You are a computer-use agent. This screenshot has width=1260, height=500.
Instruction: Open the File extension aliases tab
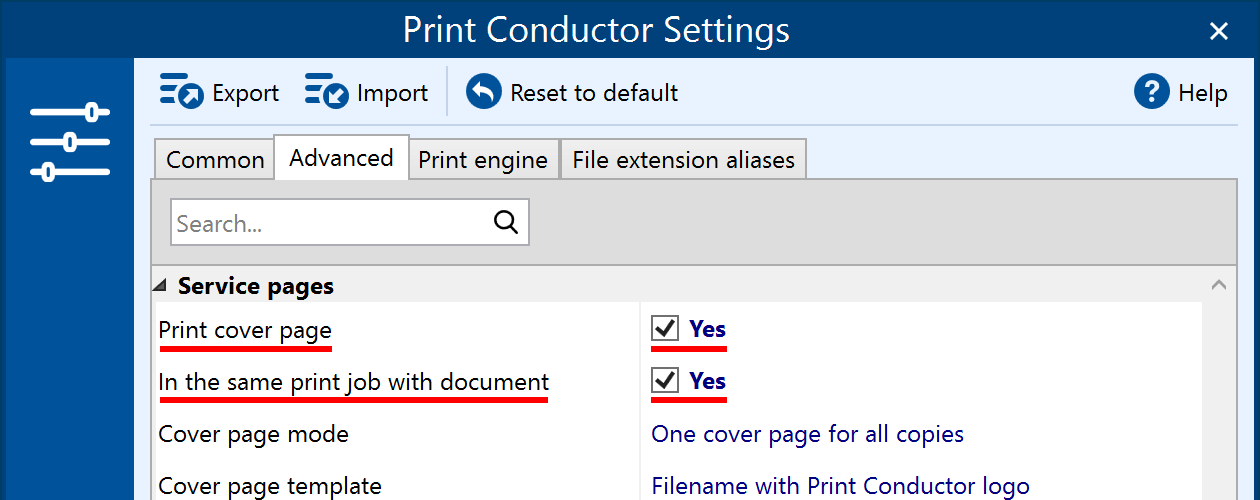click(684, 160)
